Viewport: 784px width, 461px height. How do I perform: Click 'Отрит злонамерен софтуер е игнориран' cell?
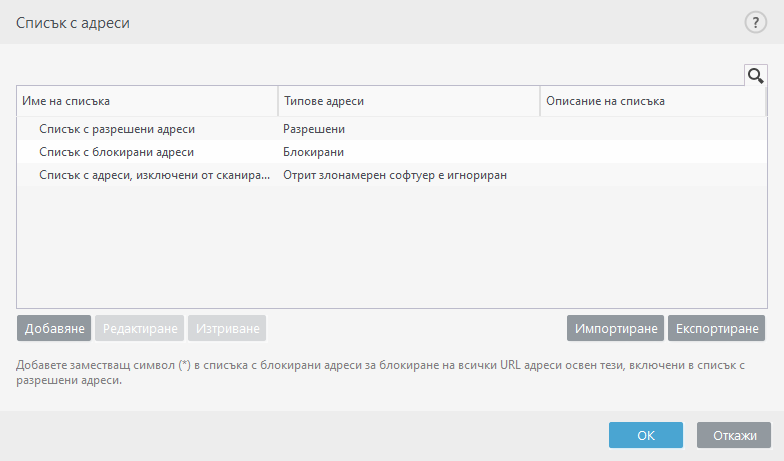395,175
